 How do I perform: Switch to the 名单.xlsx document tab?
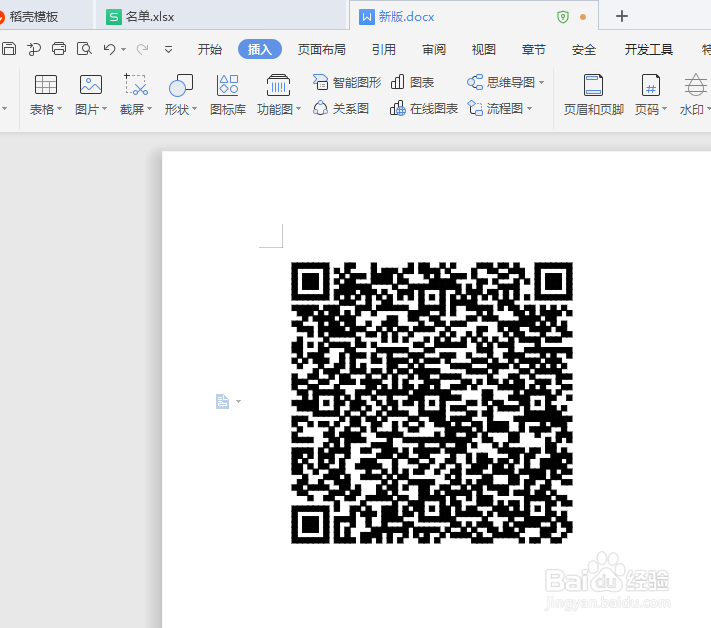221,16
